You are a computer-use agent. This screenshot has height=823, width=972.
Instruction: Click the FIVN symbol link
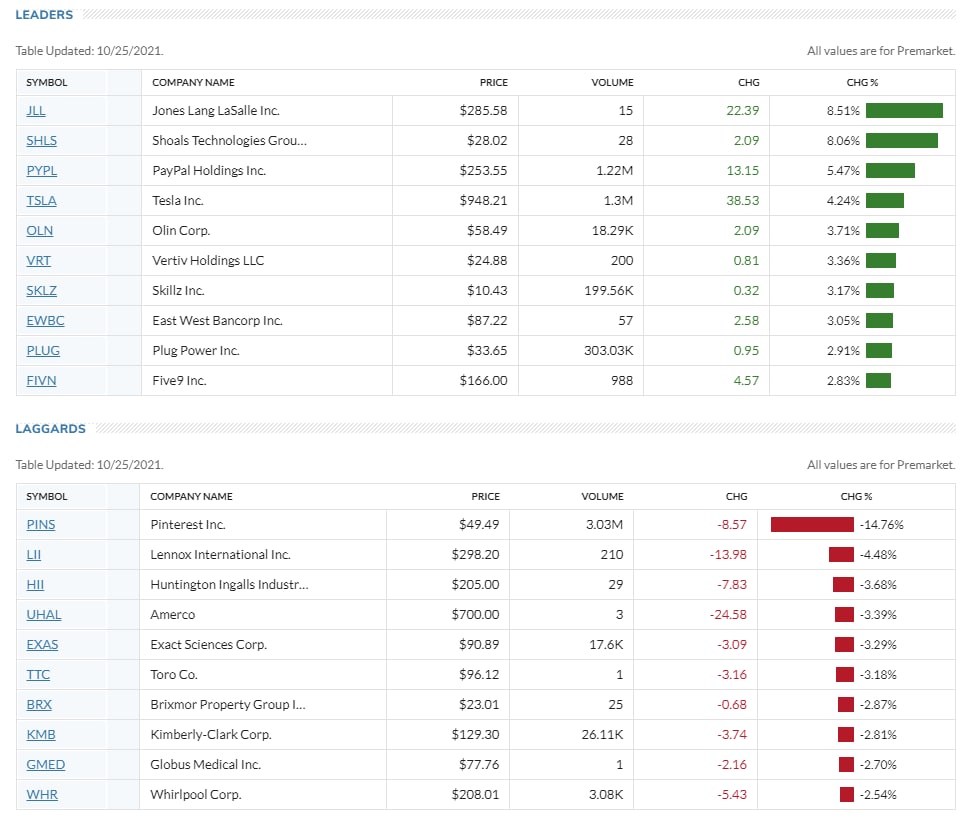[41, 381]
